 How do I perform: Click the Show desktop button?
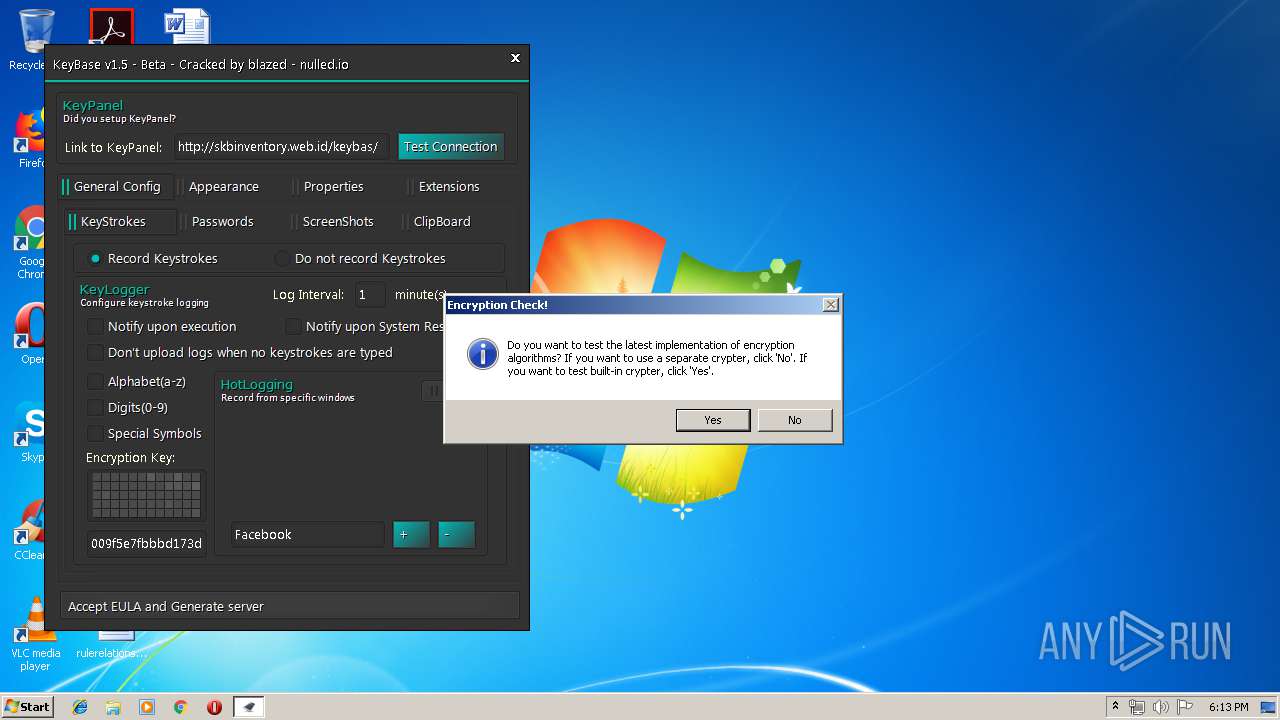pos(1270,707)
